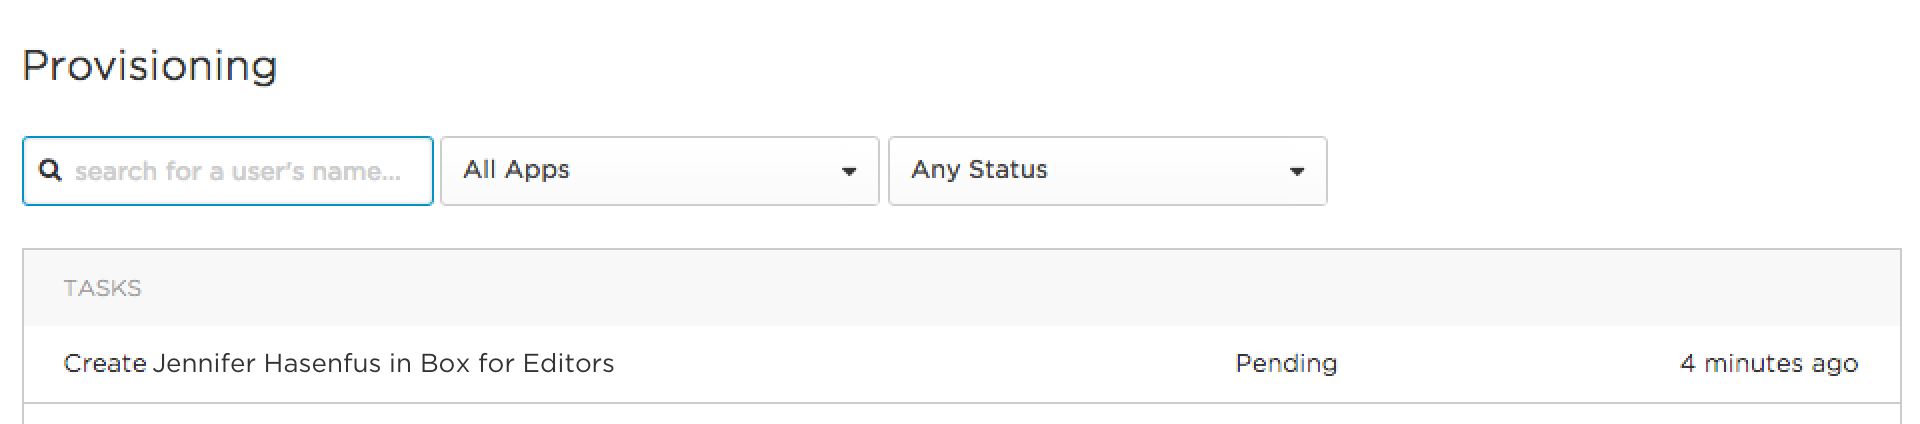The image size is (1920, 424).
Task: Click the empty gray area of the TASKS header bar
Action: tap(1000, 288)
